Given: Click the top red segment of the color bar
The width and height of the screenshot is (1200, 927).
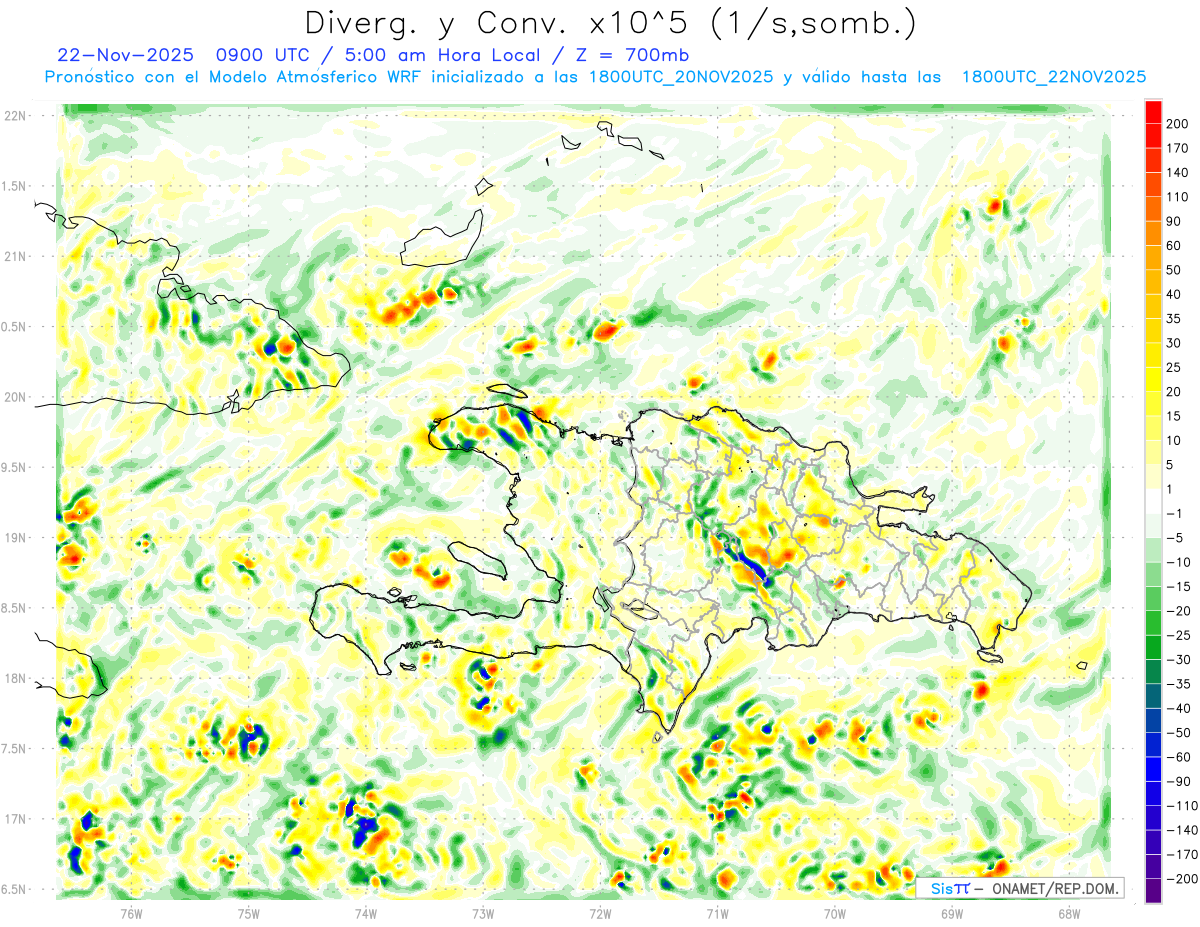Looking at the screenshot, I should 1153,112.
